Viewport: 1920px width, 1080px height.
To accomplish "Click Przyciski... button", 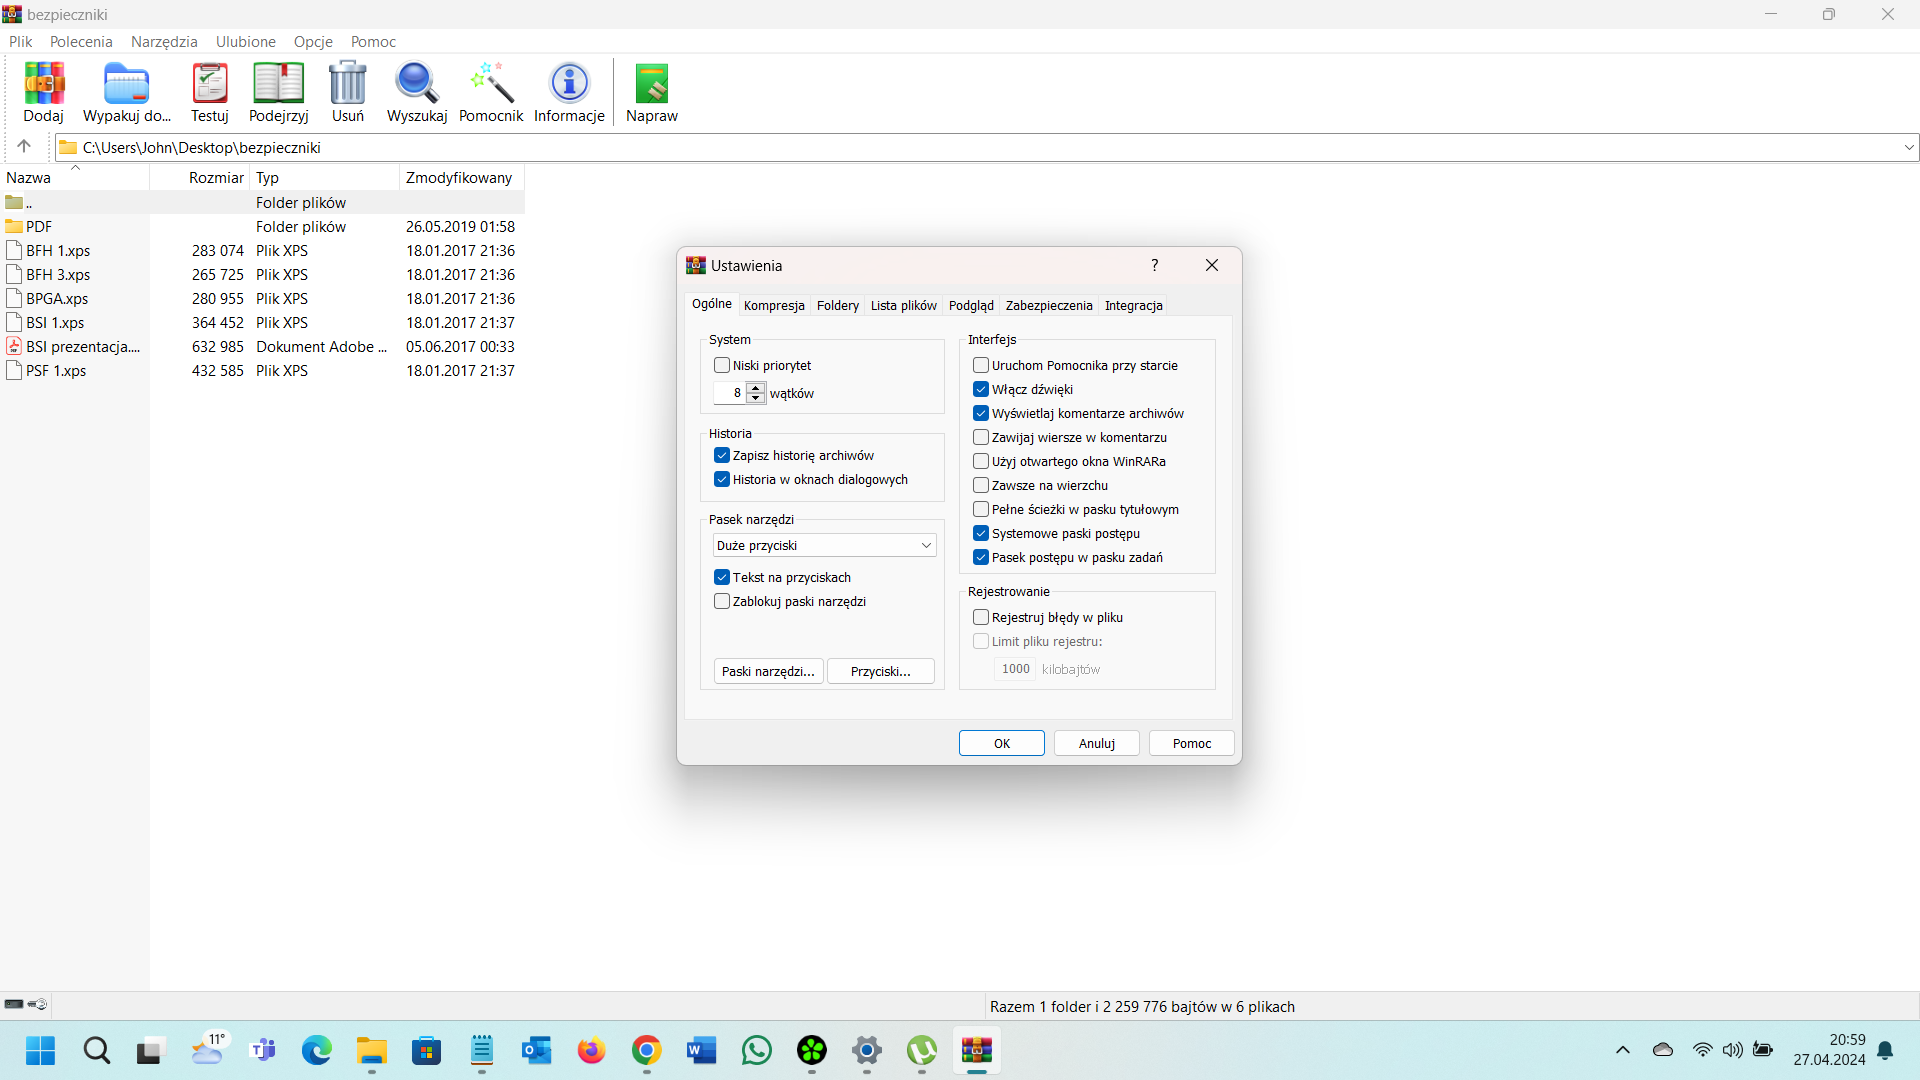I will coord(881,671).
